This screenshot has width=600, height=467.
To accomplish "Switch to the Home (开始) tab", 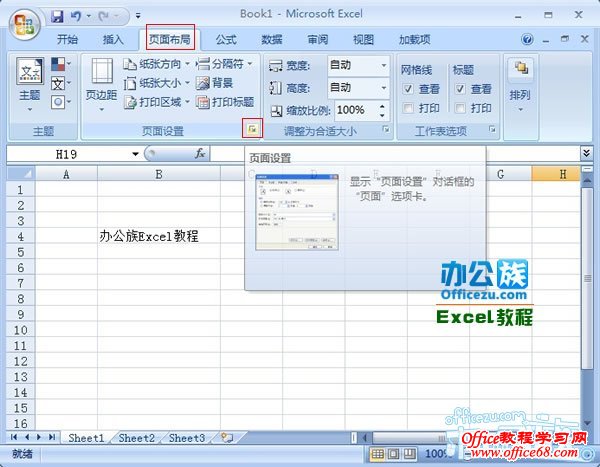I will point(67,39).
